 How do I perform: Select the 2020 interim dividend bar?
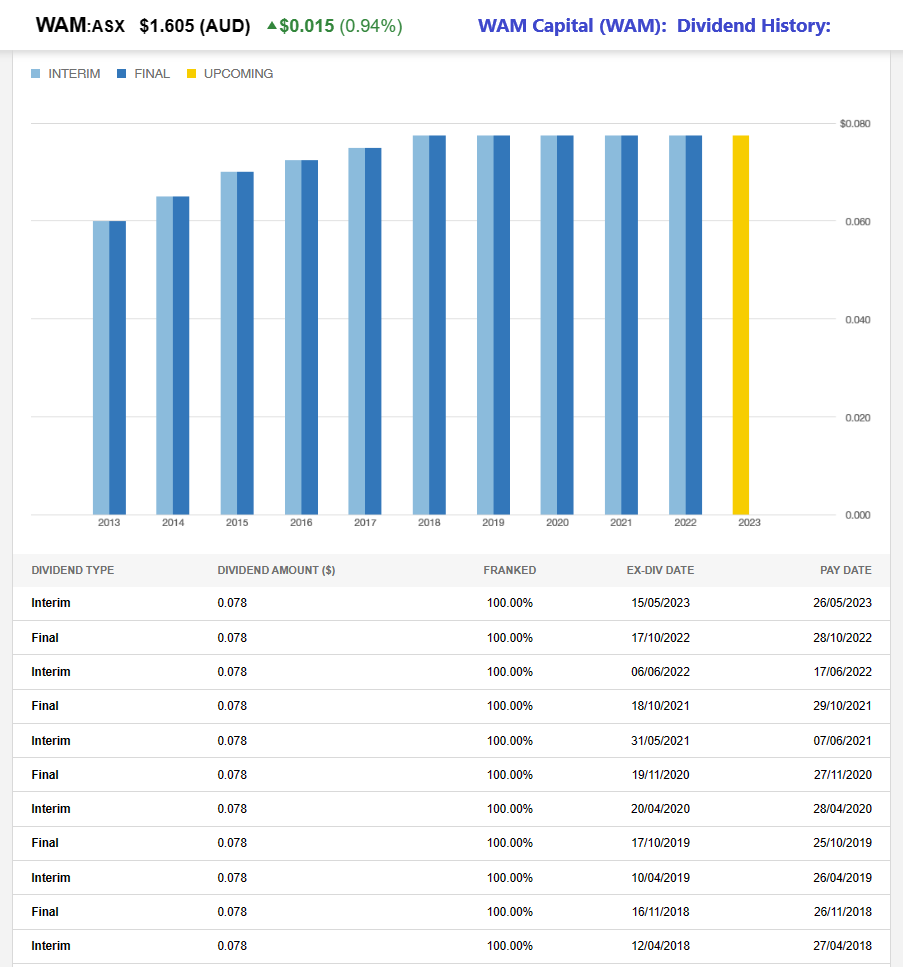click(x=549, y=325)
